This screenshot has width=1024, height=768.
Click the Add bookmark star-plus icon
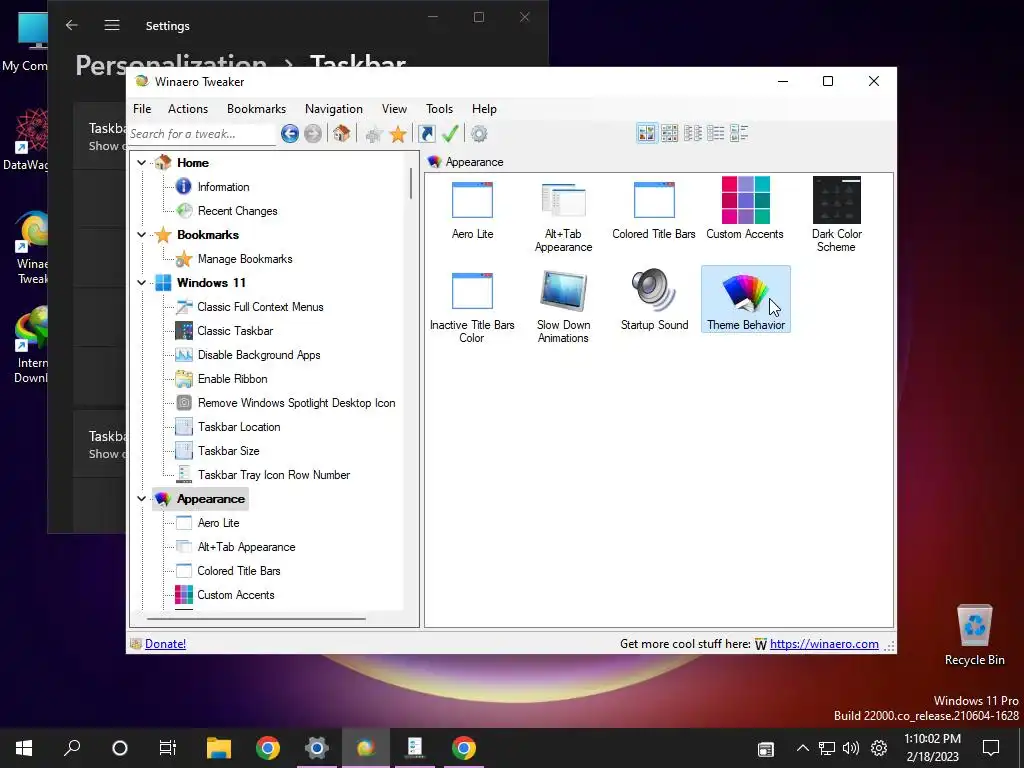pyautogui.click(x=374, y=134)
